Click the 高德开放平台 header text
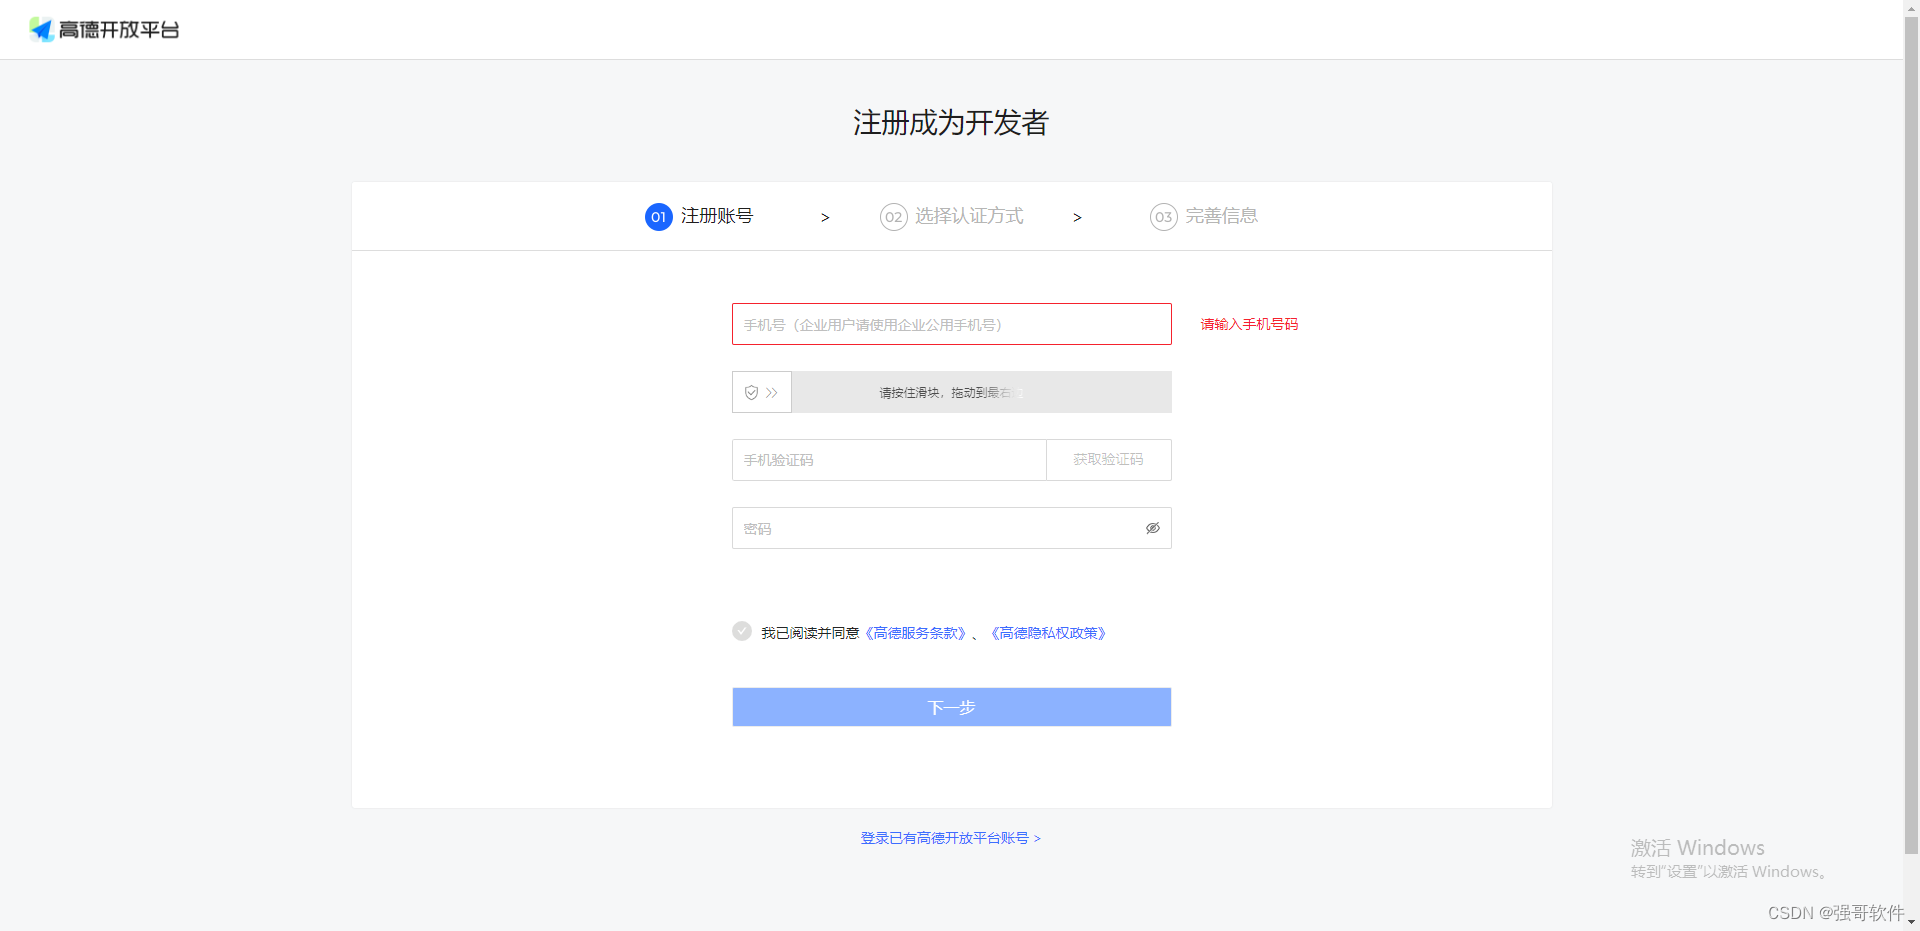1920x931 pixels. (x=119, y=30)
